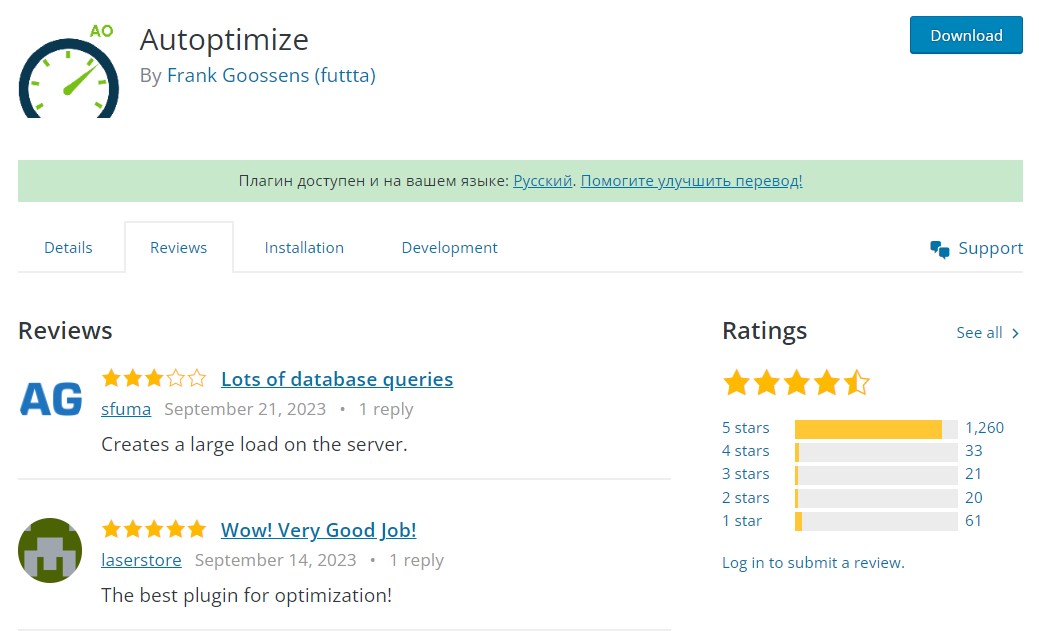Viewport: 1039px width, 631px height.
Task: Open the Wow! Very Good Job! review
Action: tap(319, 530)
